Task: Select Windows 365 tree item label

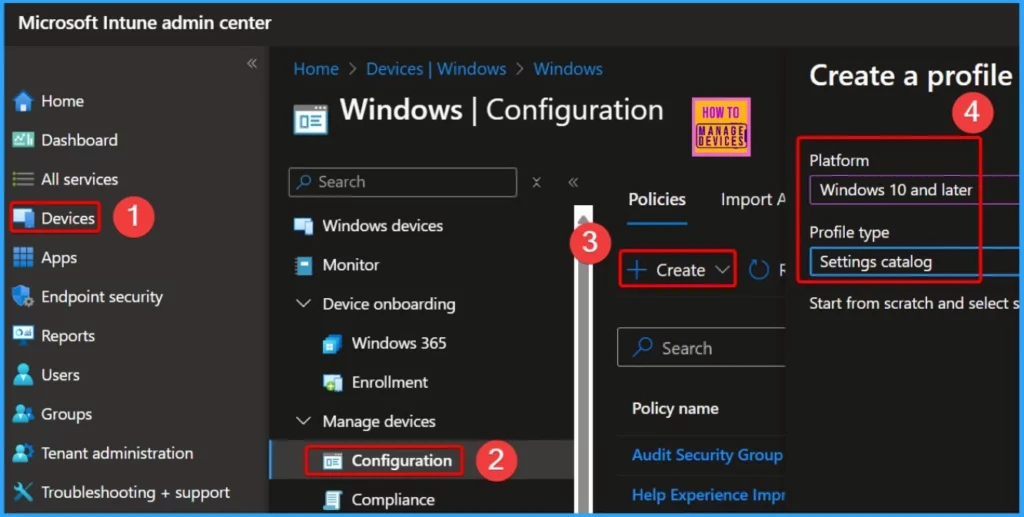Action: tap(399, 343)
